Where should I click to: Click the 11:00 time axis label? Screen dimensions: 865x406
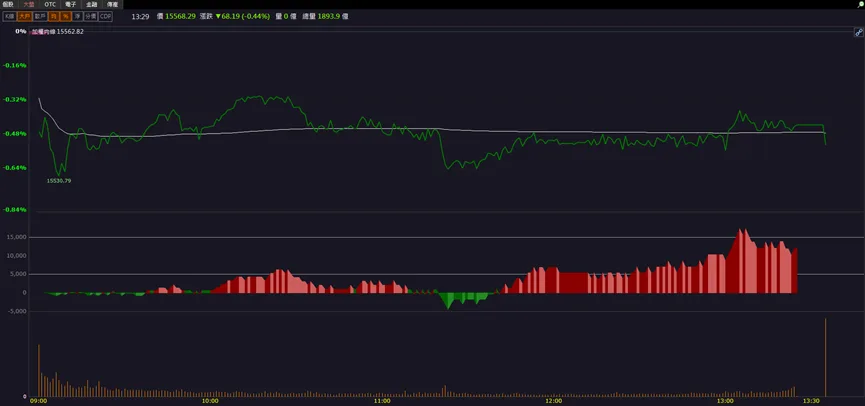coord(382,401)
